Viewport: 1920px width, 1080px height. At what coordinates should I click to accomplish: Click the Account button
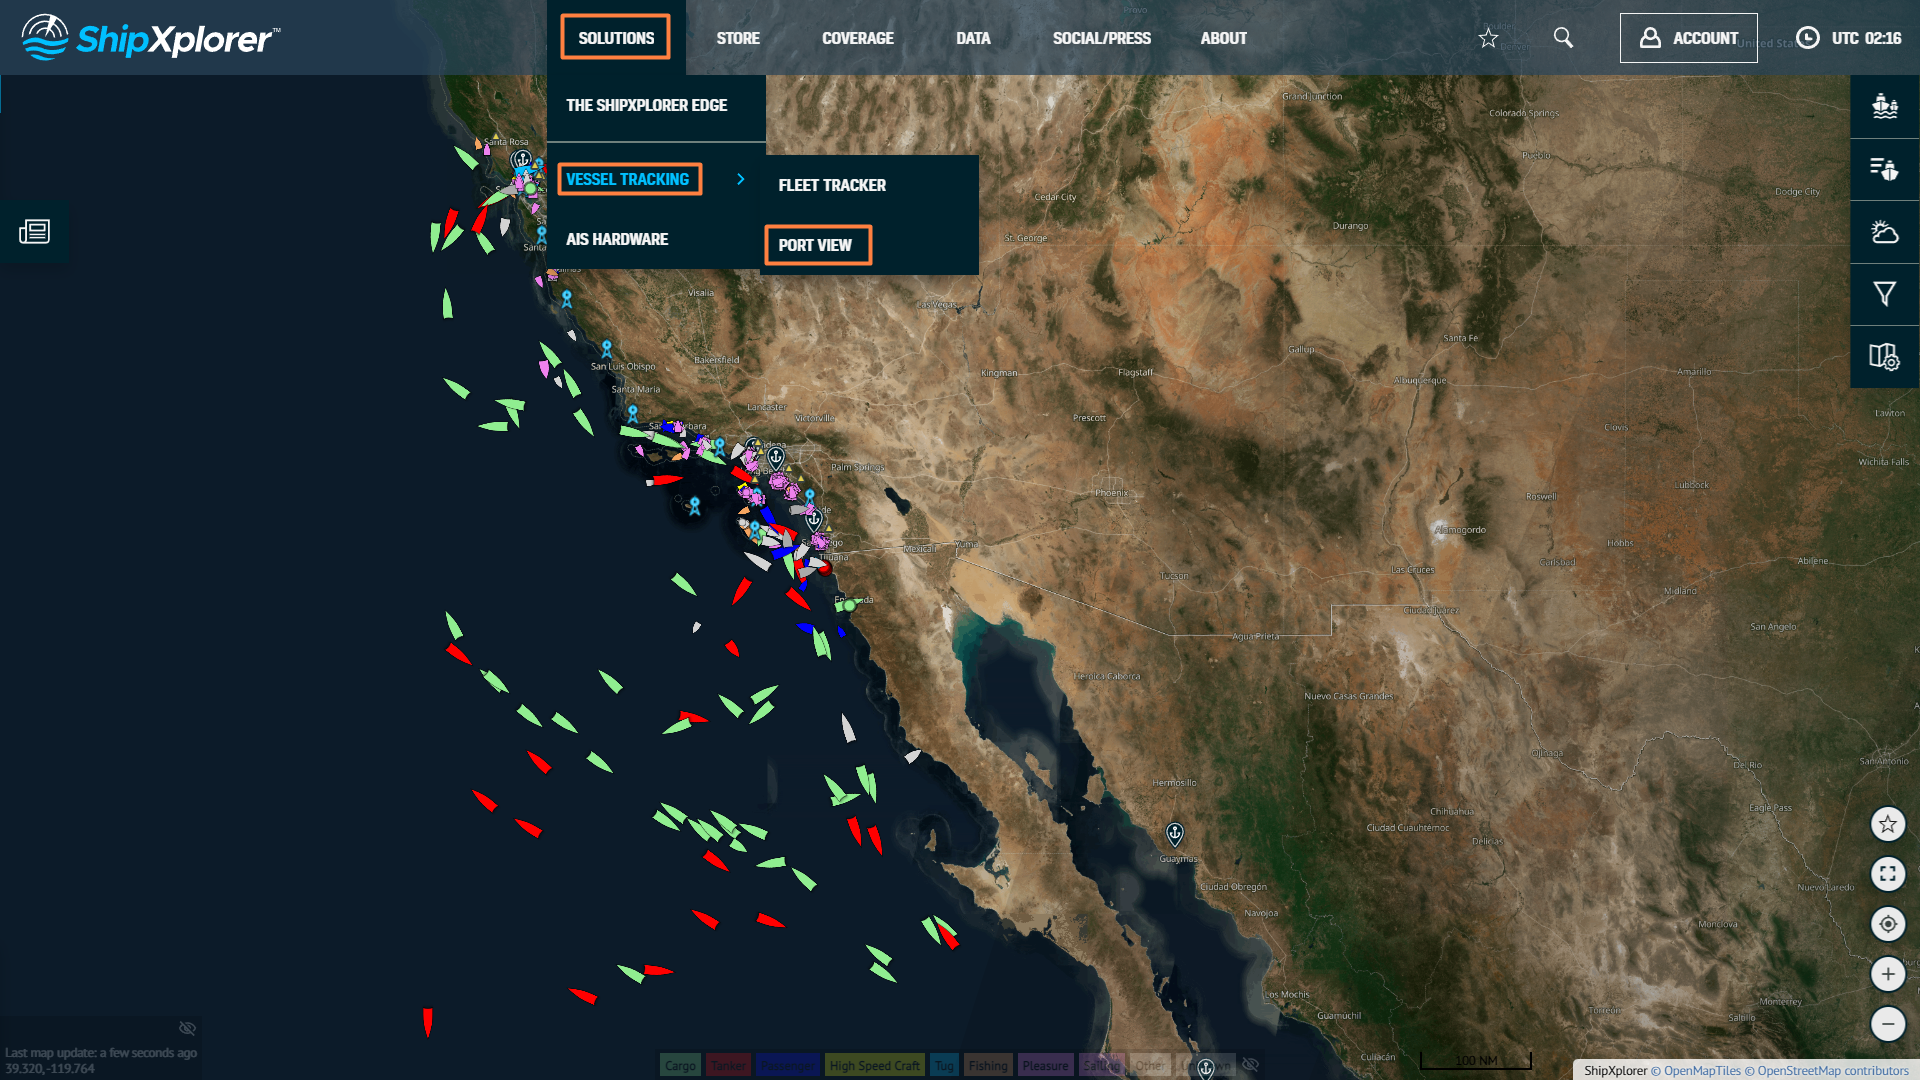pyautogui.click(x=1688, y=38)
